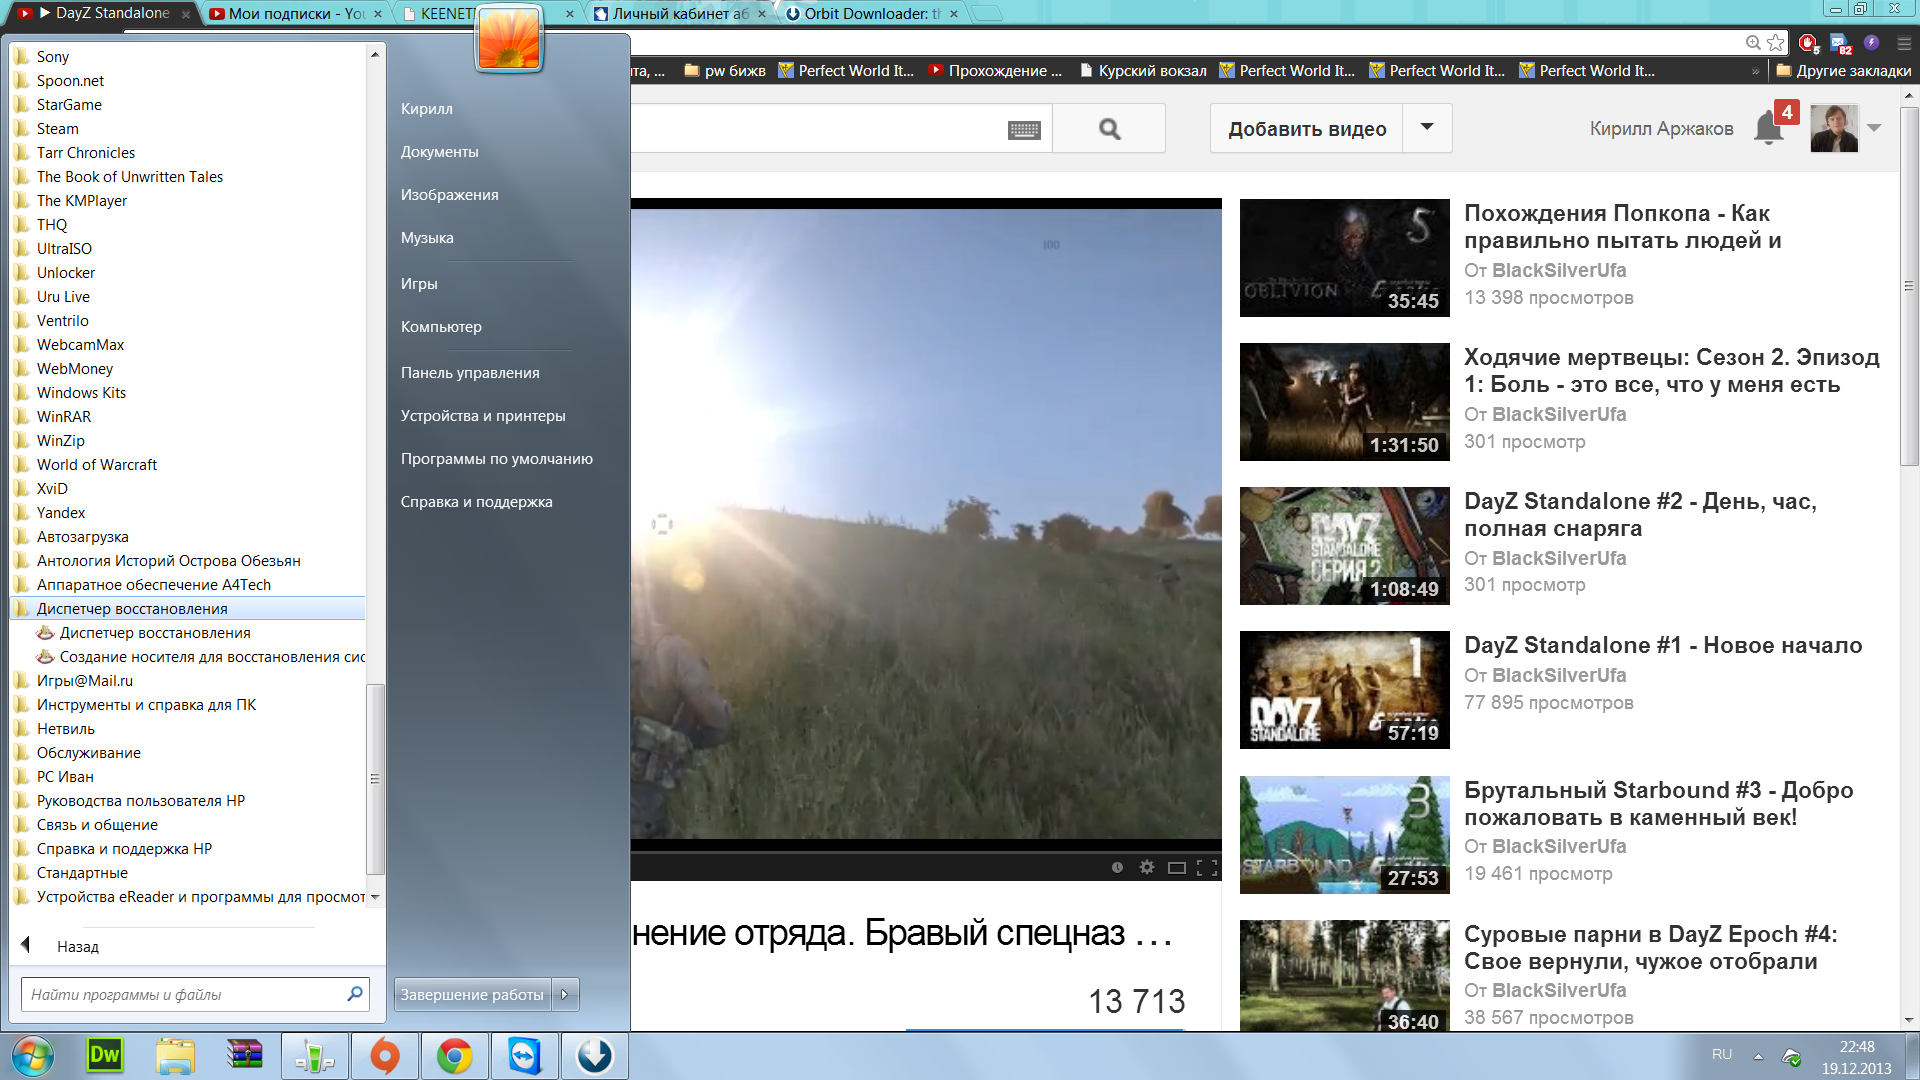The image size is (1920, 1080).
Task: Open the Курский вокзал bookmark
Action: 1143,70
